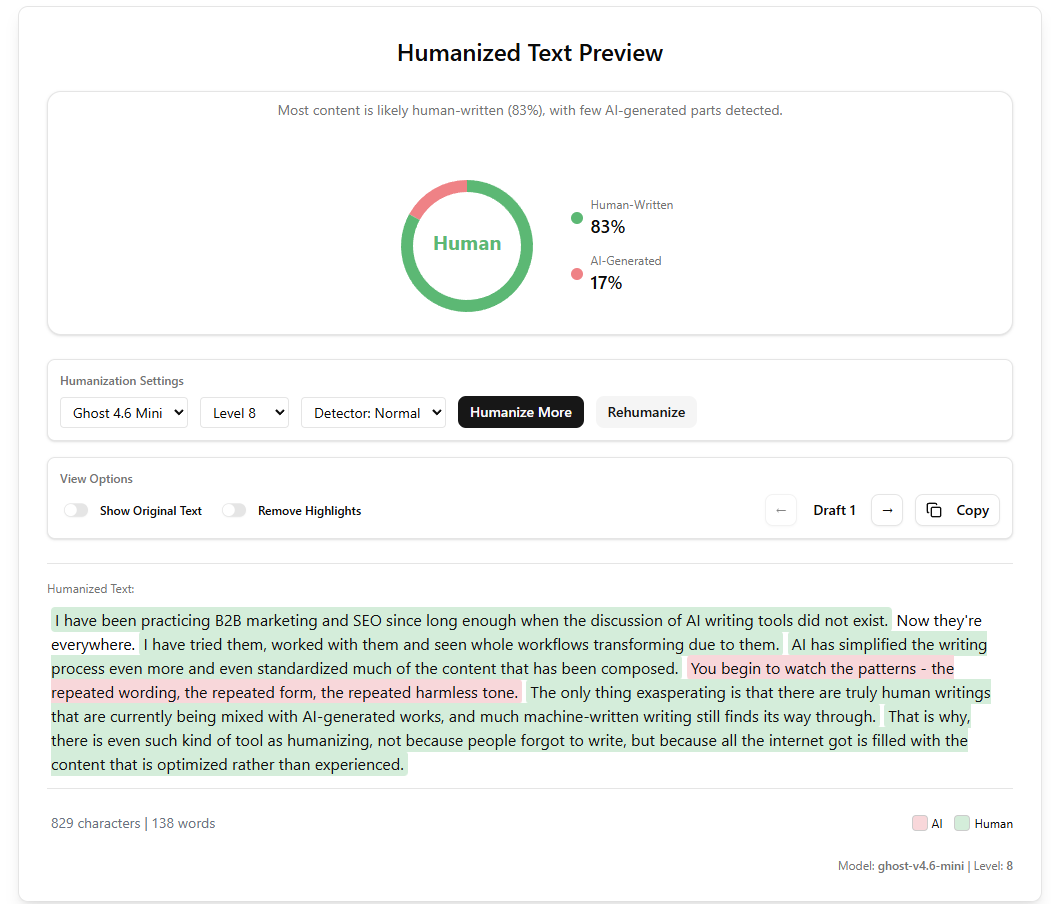Click the pink AI-Generated legend dot
Viewport: 1051px width, 904px height.
575,273
